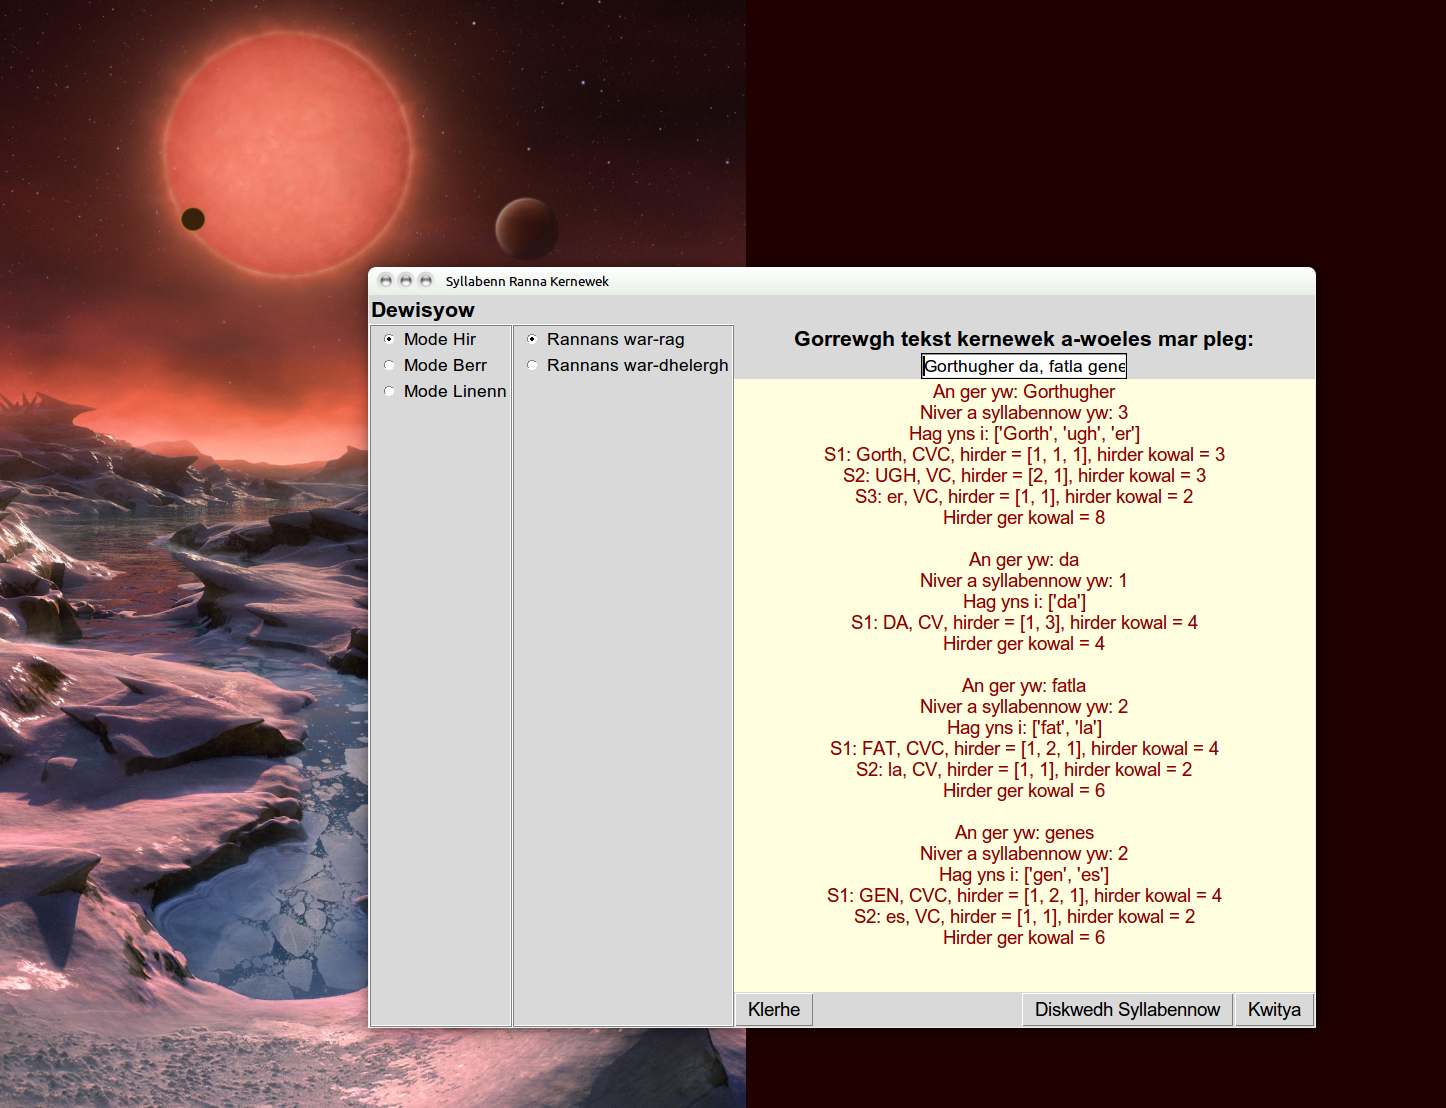Click the Klerhe button
Screen dimensions: 1446x1108
[774, 1009]
